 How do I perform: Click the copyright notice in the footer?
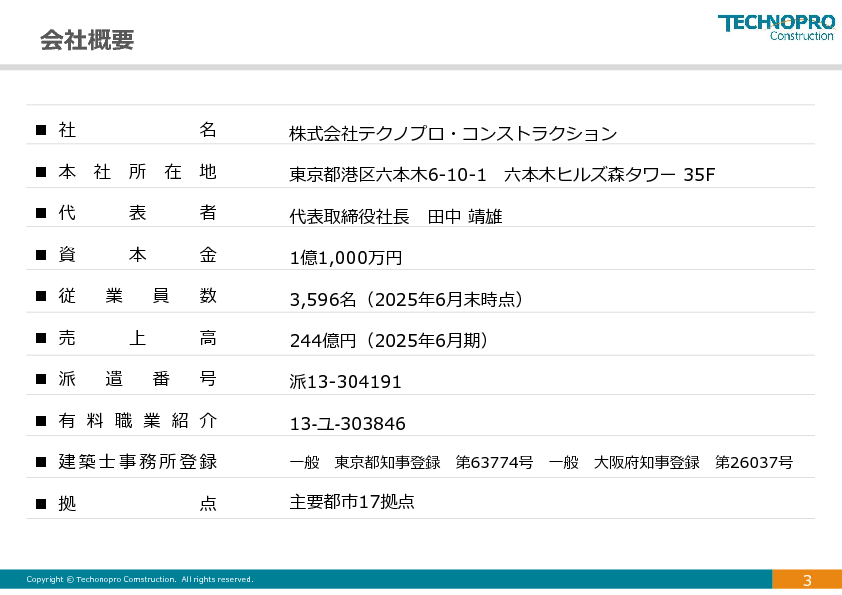[x=139, y=580]
